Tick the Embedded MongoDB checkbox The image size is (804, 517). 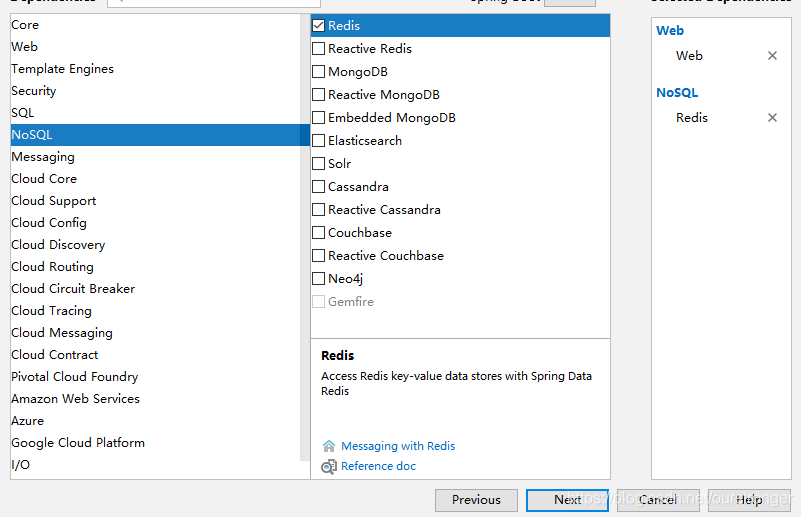pyautogui.click(x=319, y=118)
